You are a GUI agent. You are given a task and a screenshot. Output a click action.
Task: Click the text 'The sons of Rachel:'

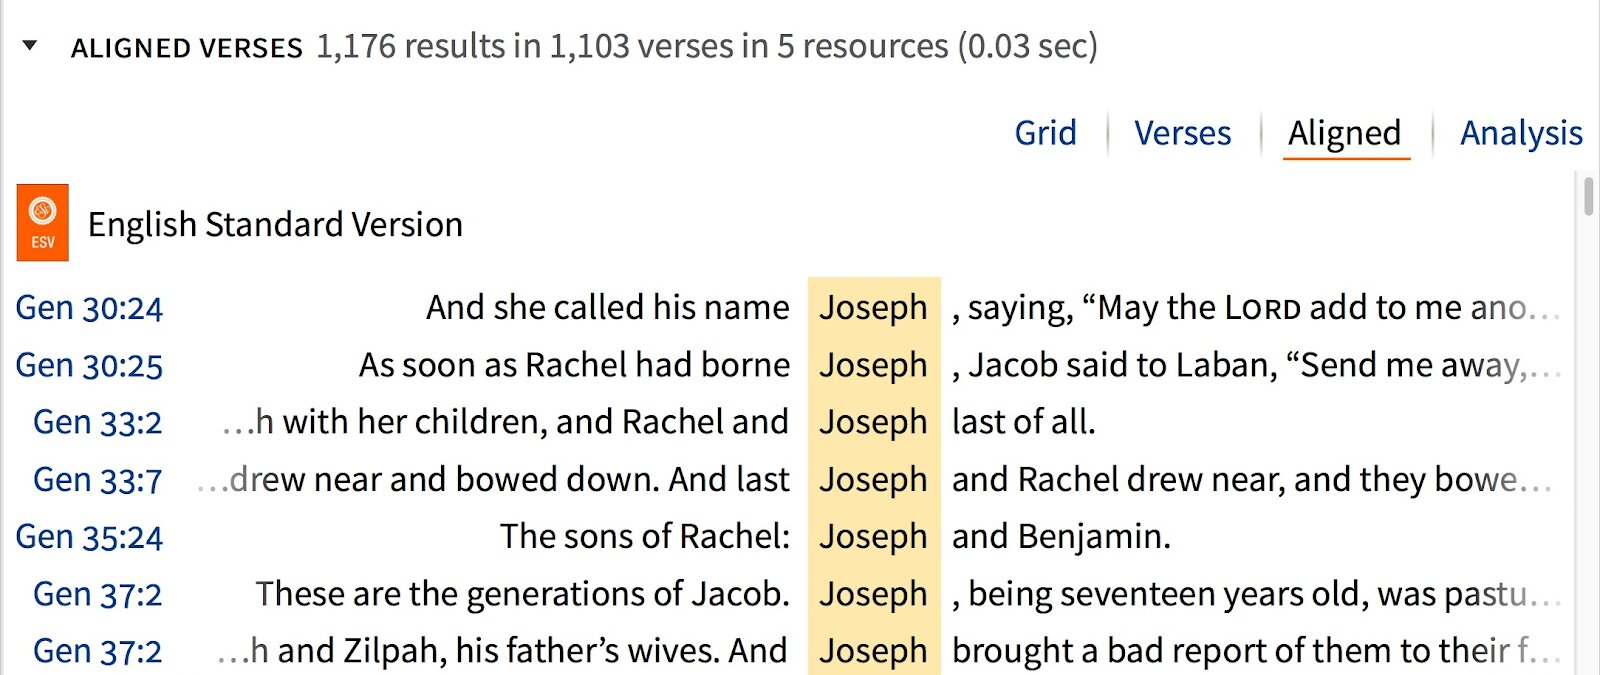pyautogui.click(x=645, y=537)
